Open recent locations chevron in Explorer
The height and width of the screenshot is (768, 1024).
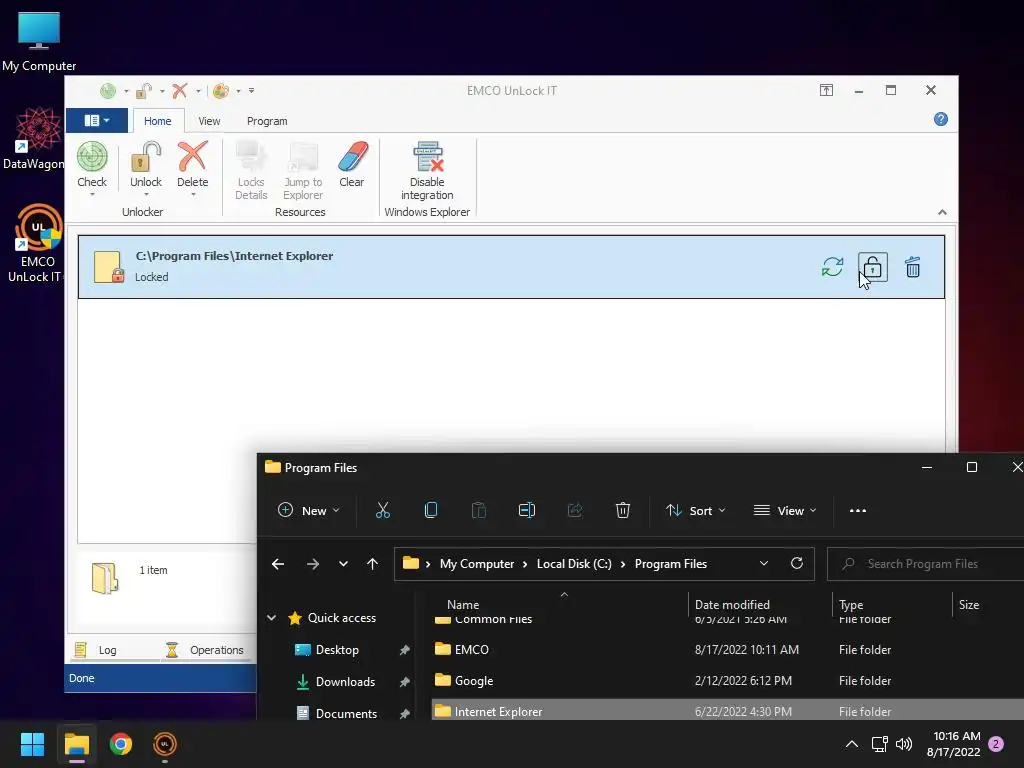(x=343, y=564)
